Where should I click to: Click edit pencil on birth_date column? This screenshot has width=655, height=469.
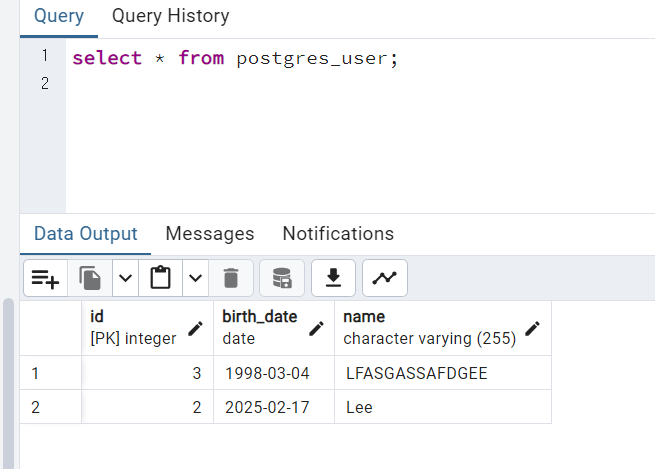(317, 328)
